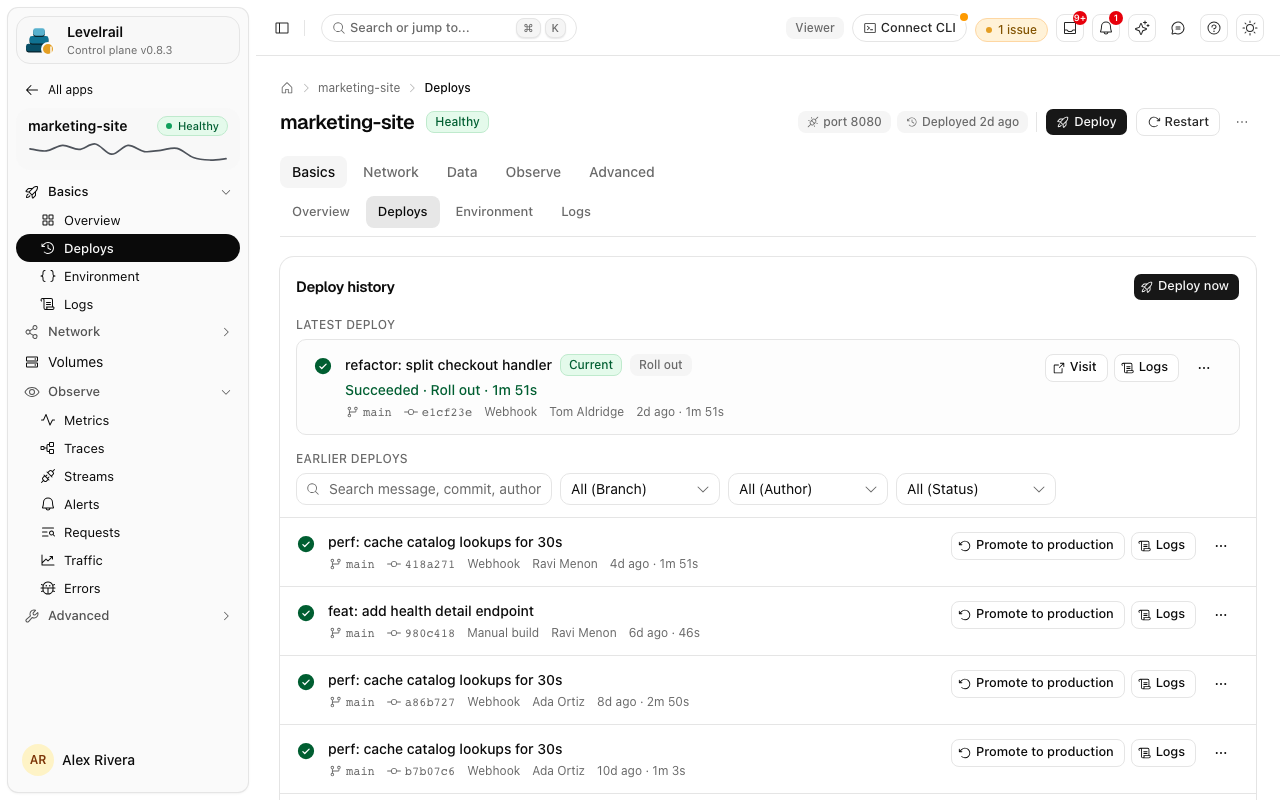Go back using the All apps arrow
The height and width of the screenshot is (800, 1280).
click(32, 90)
